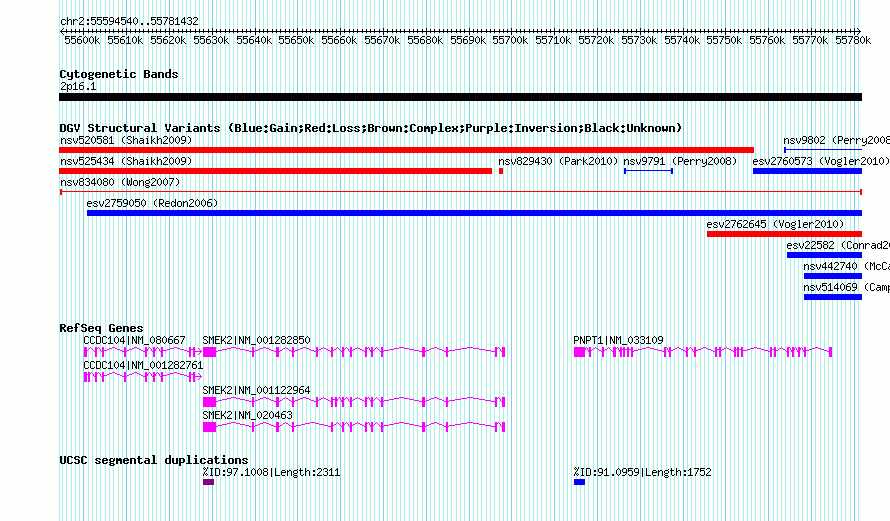The width and height of the screenshot is (890, 521).
Task: Click the PNPT1|NM_033109 text label
Action: click(x=618, y=341)
